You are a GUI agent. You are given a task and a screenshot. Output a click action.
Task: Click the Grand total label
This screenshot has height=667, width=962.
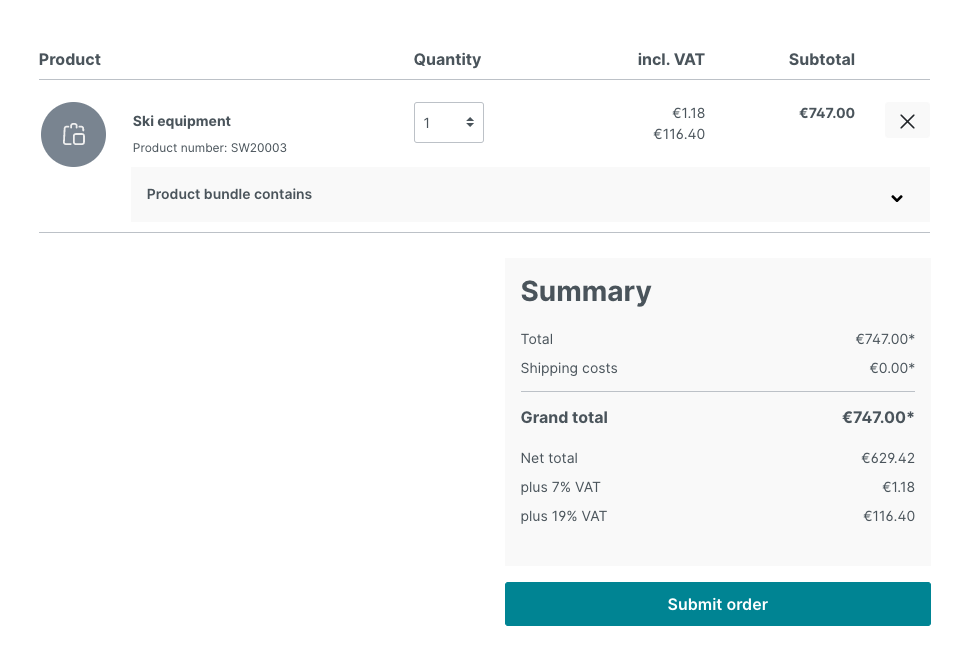tap(564, 417)
